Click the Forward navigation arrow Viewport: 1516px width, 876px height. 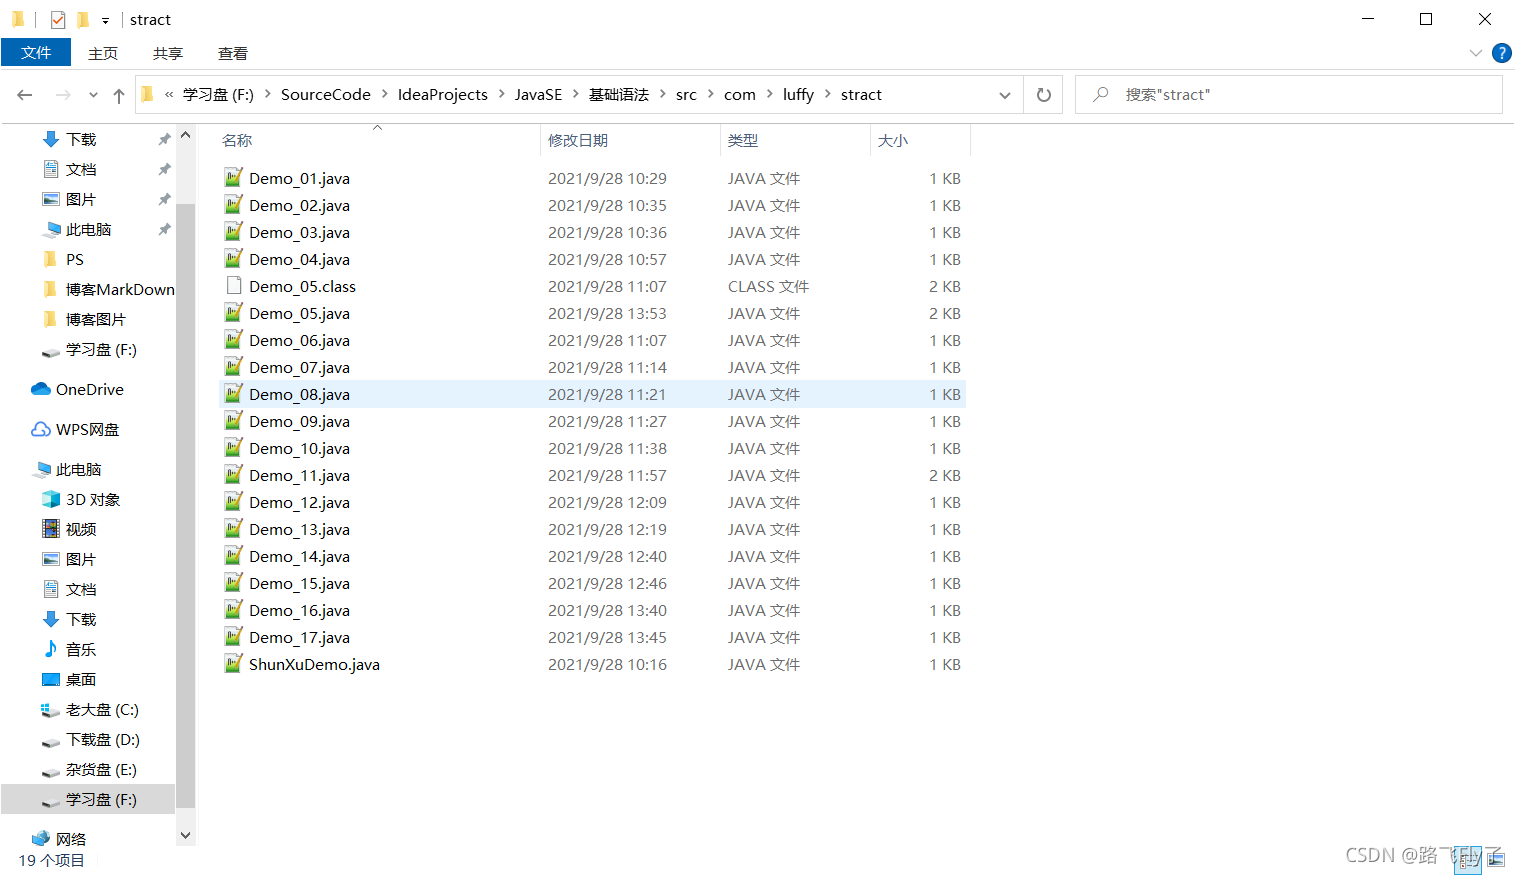[x=63, y=95]
